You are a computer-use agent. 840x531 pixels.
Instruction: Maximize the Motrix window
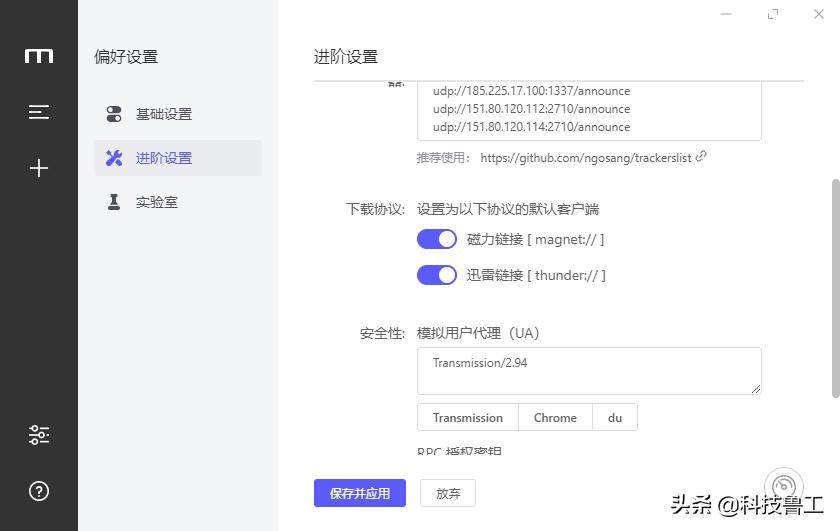point(772,14)
